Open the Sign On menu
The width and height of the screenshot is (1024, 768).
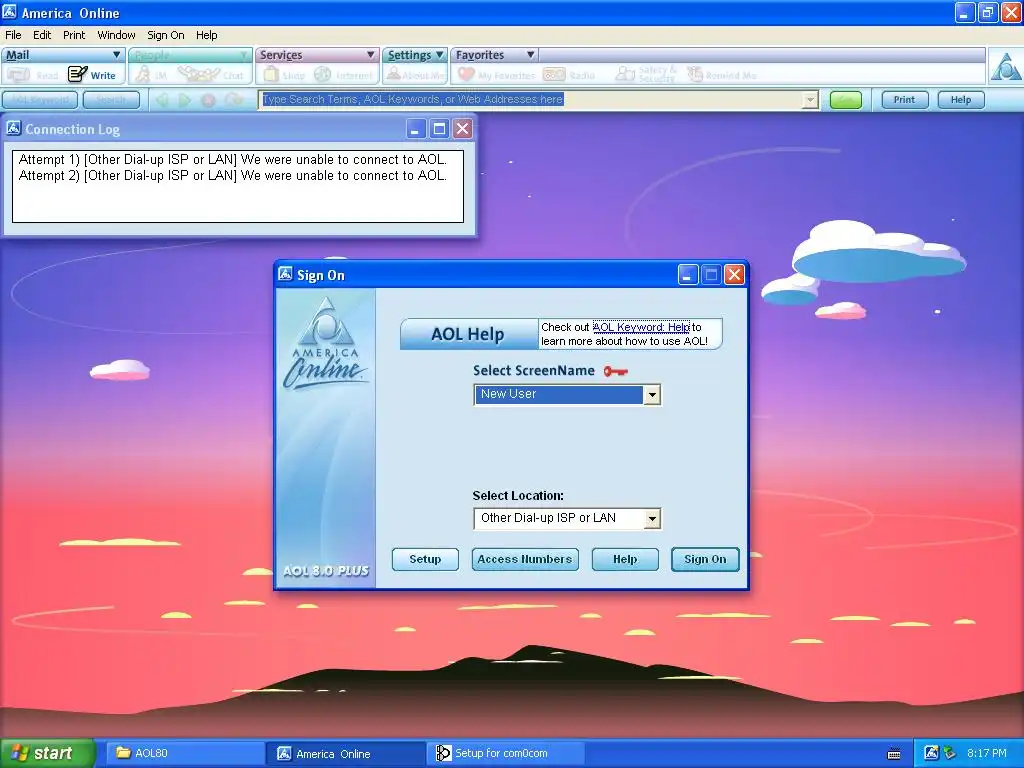pyautogui.click(x=166, y=35)
